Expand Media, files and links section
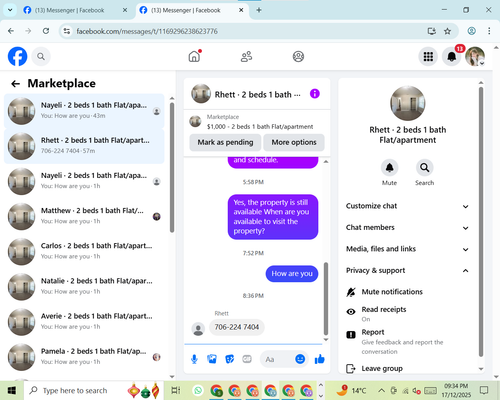500x400 pixels. (x=407, y=249)
